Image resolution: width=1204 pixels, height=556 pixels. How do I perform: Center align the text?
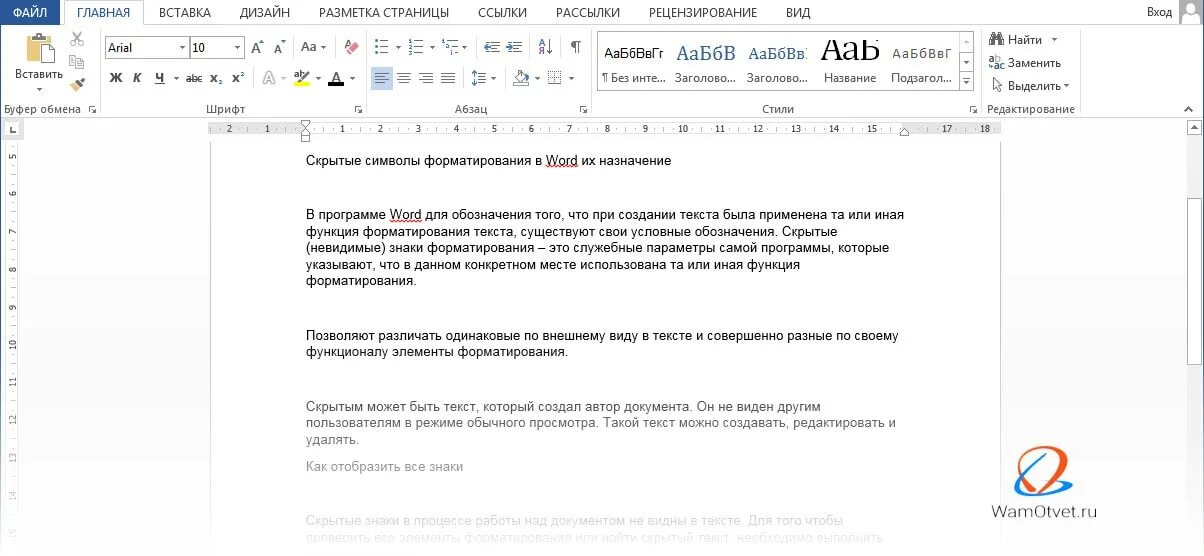tap(404, 78)
